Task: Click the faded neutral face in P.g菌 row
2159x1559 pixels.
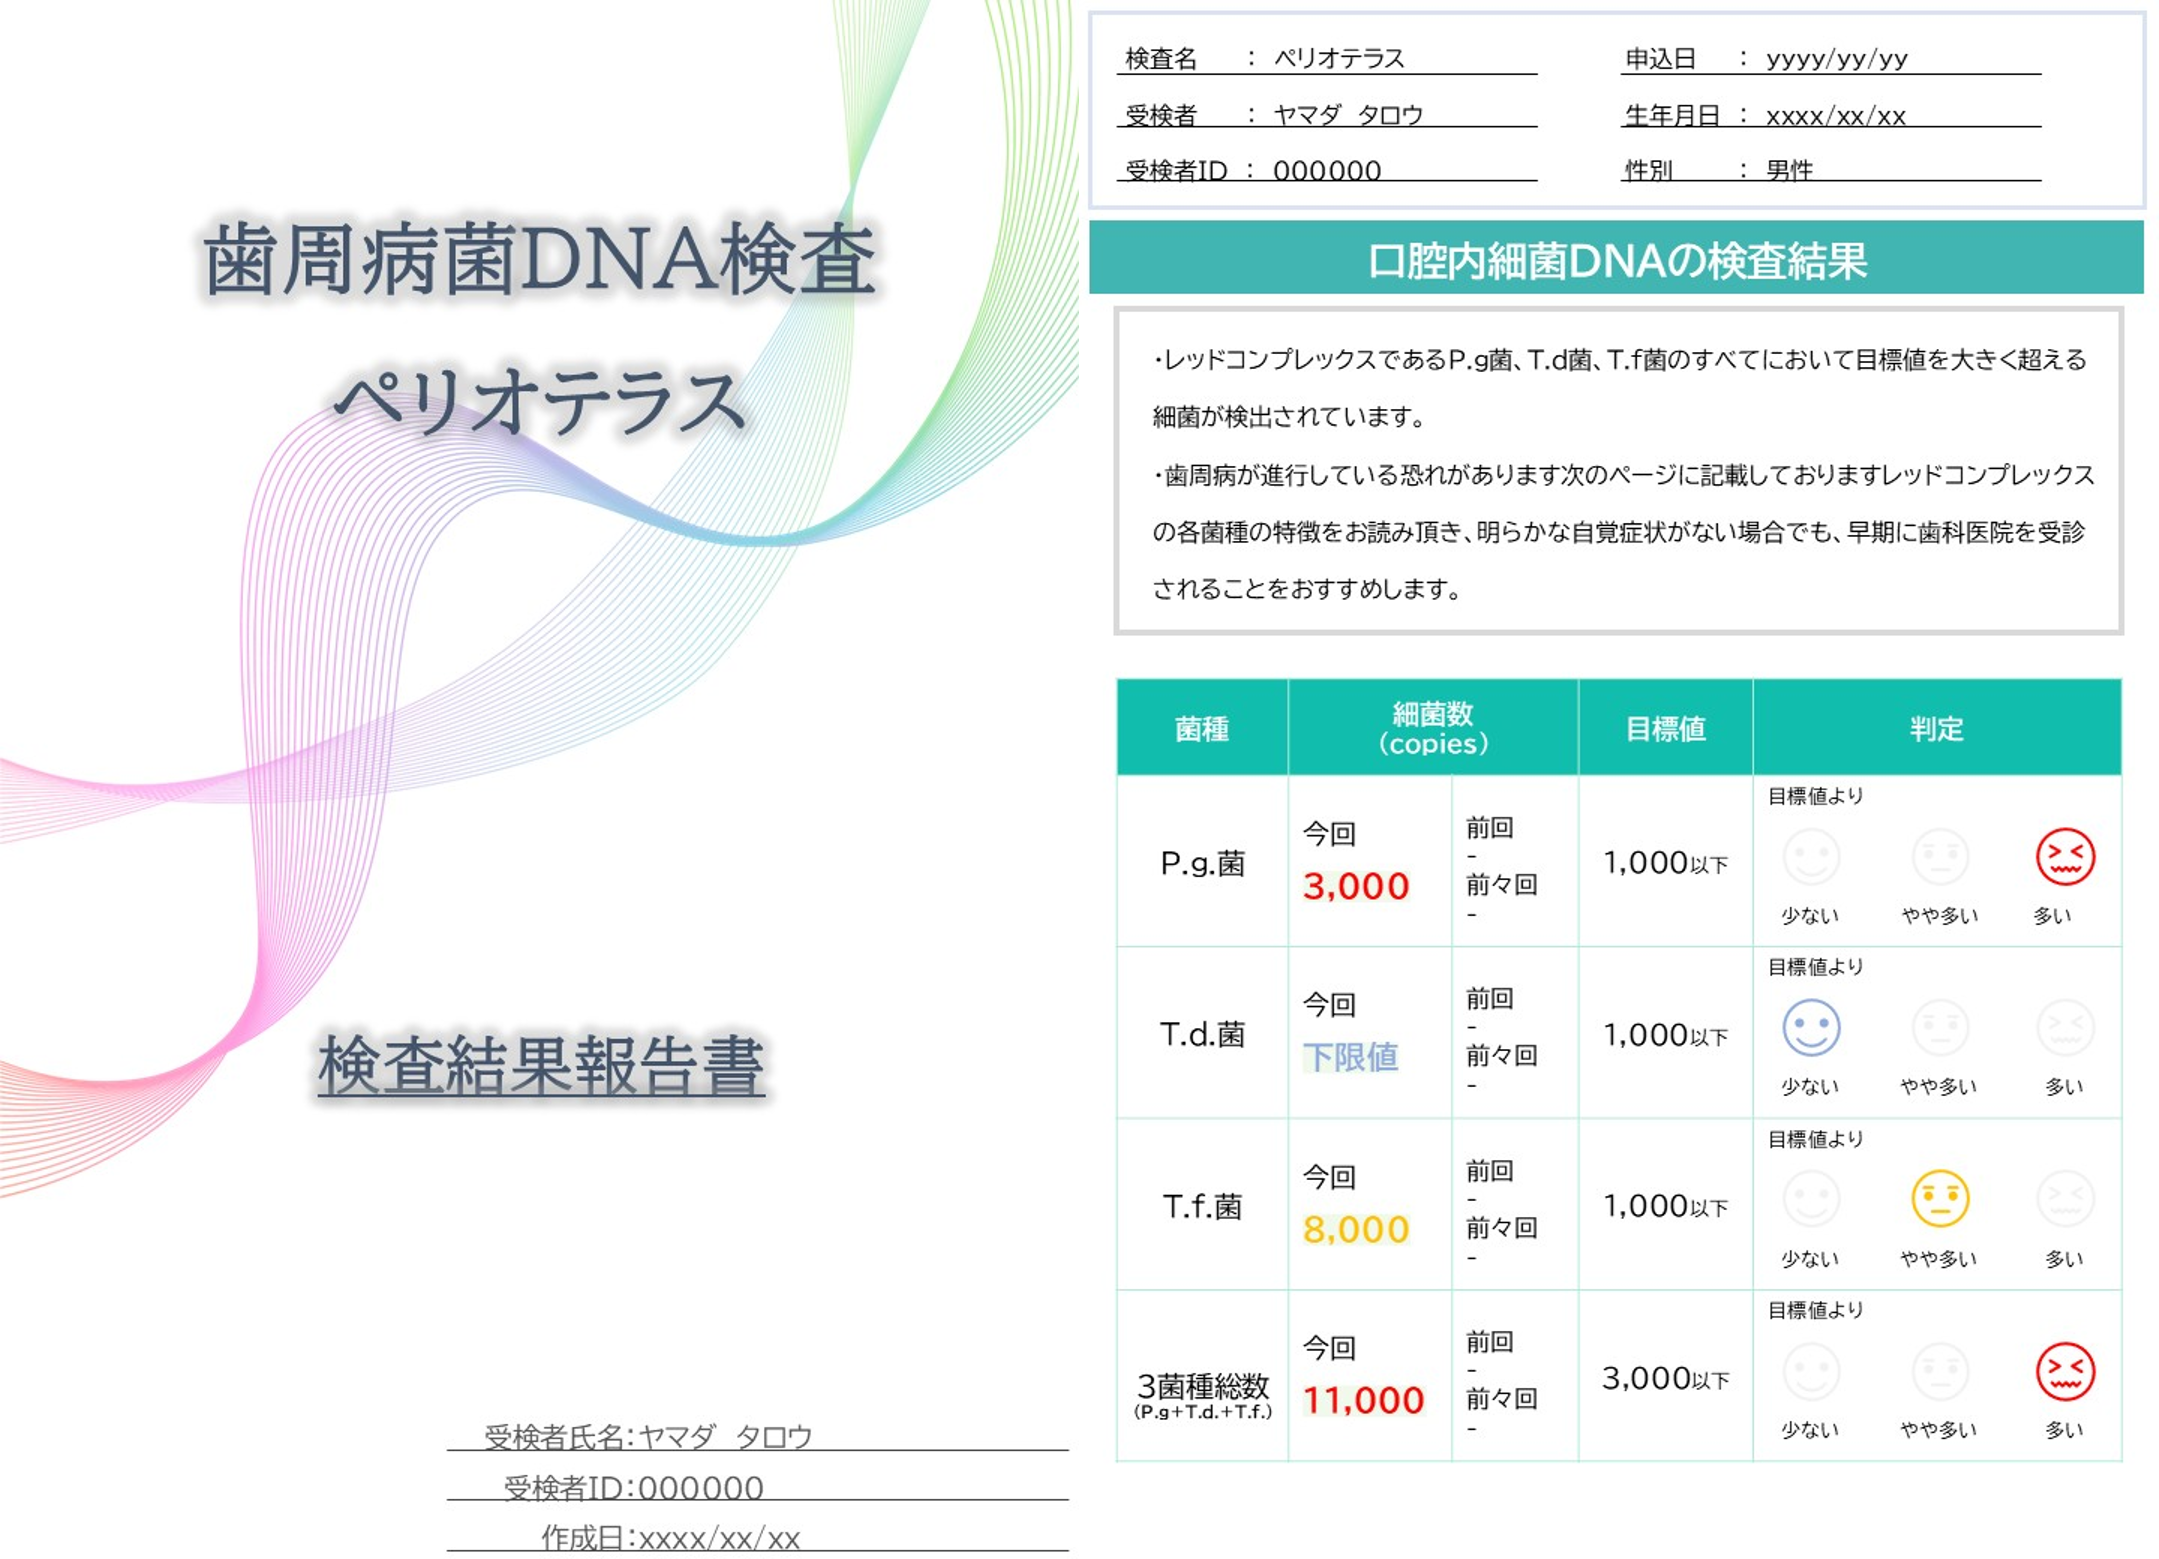Action: tap(1939, 857)
